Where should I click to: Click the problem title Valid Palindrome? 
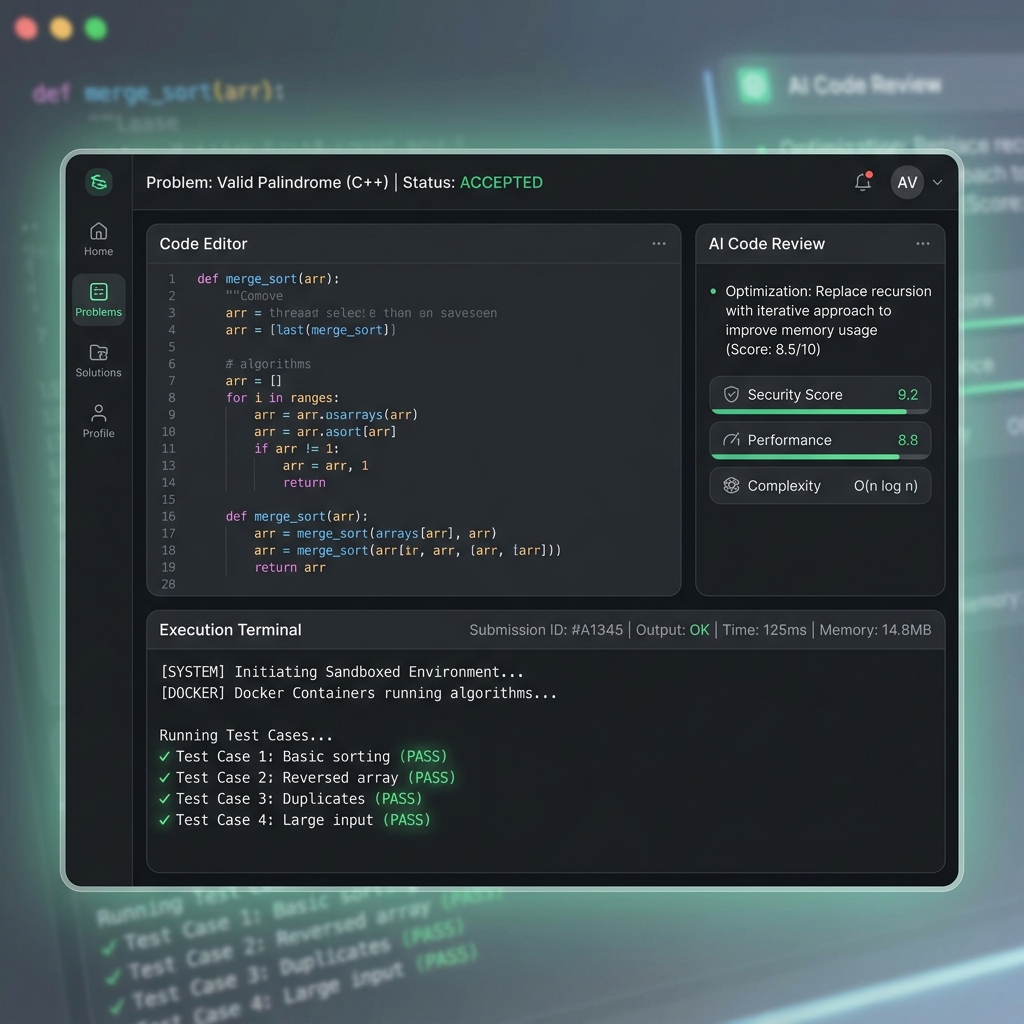(x=267, y=182)
